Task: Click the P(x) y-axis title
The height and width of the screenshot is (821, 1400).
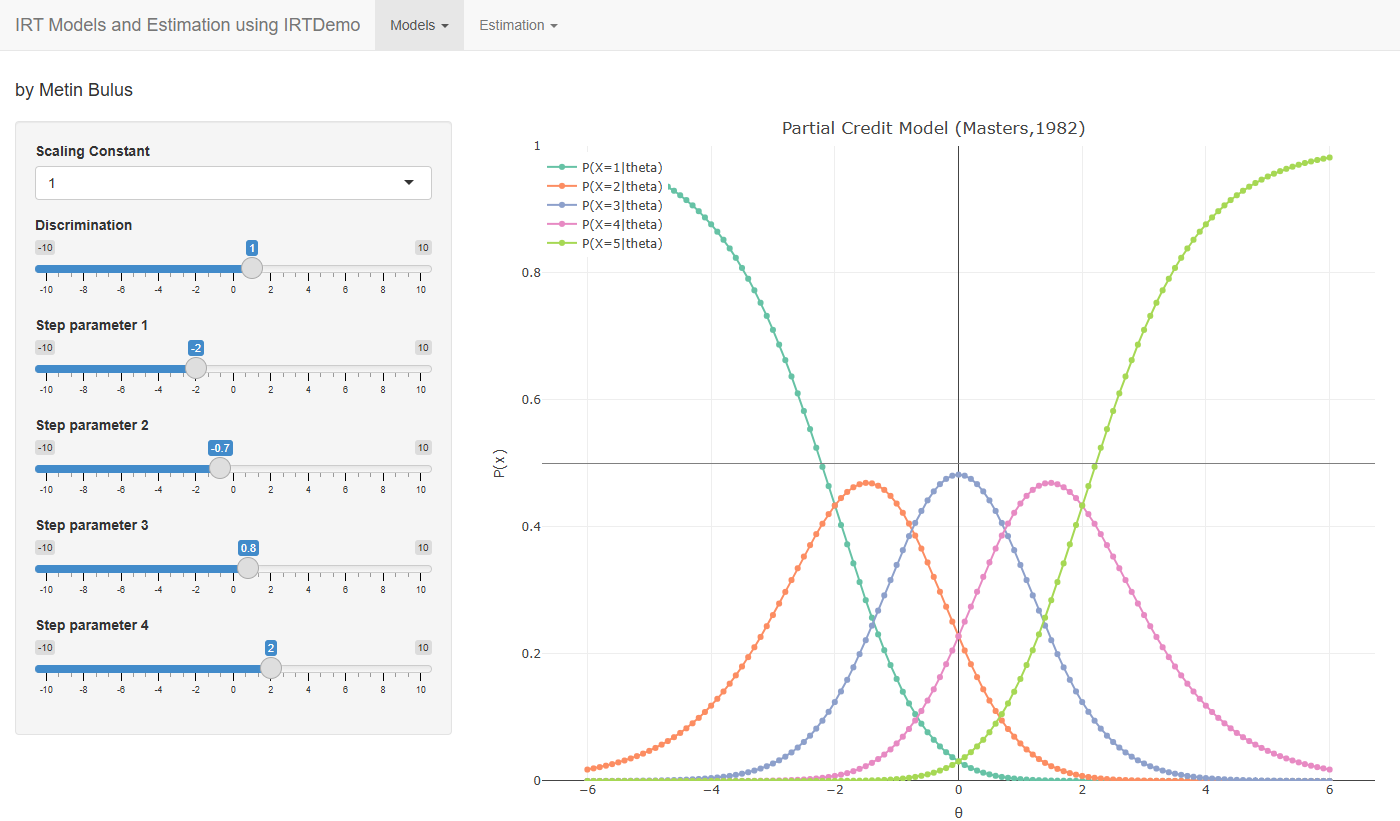Action: pyautogui.click(x=501, y=463)
